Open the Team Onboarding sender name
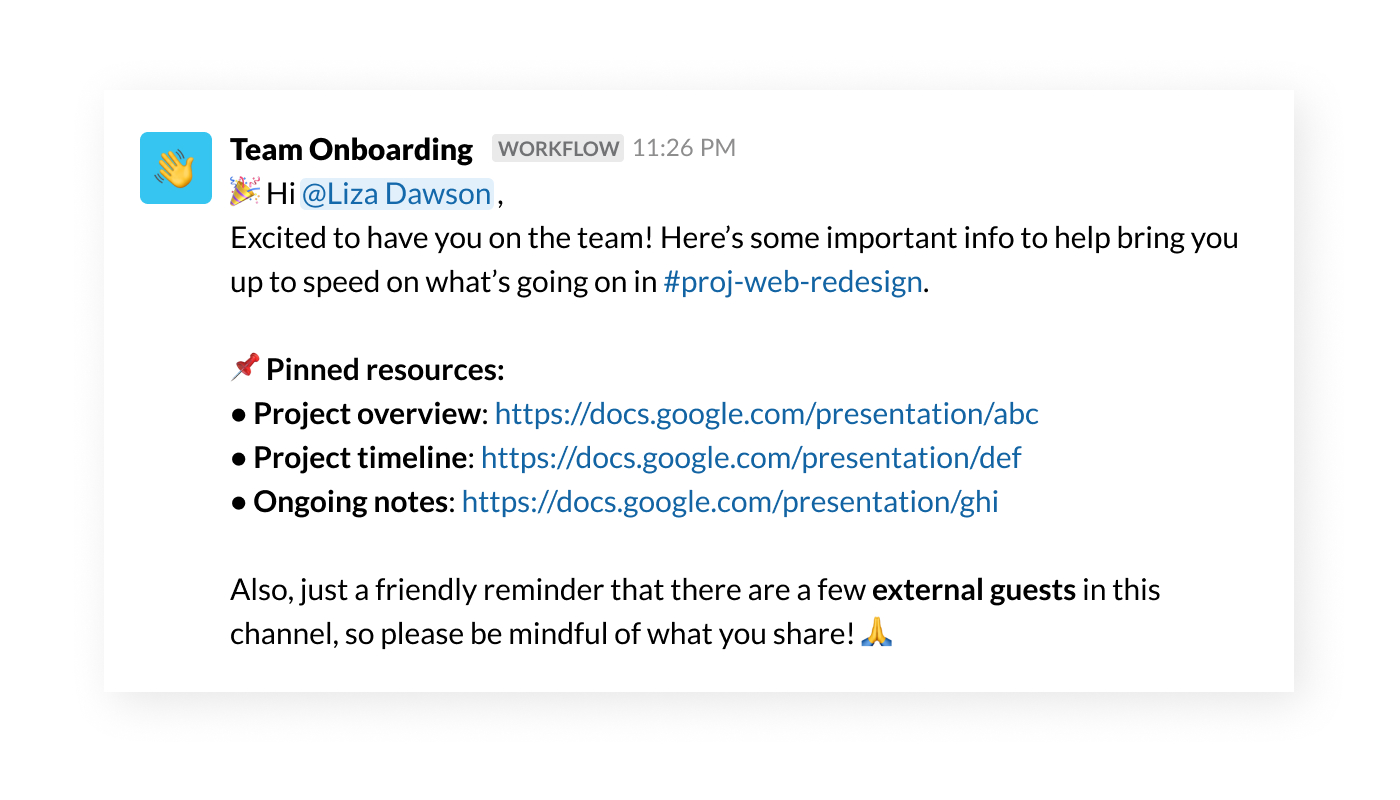The height and width of the screenshot is (800, 1400). coord(351,149)
